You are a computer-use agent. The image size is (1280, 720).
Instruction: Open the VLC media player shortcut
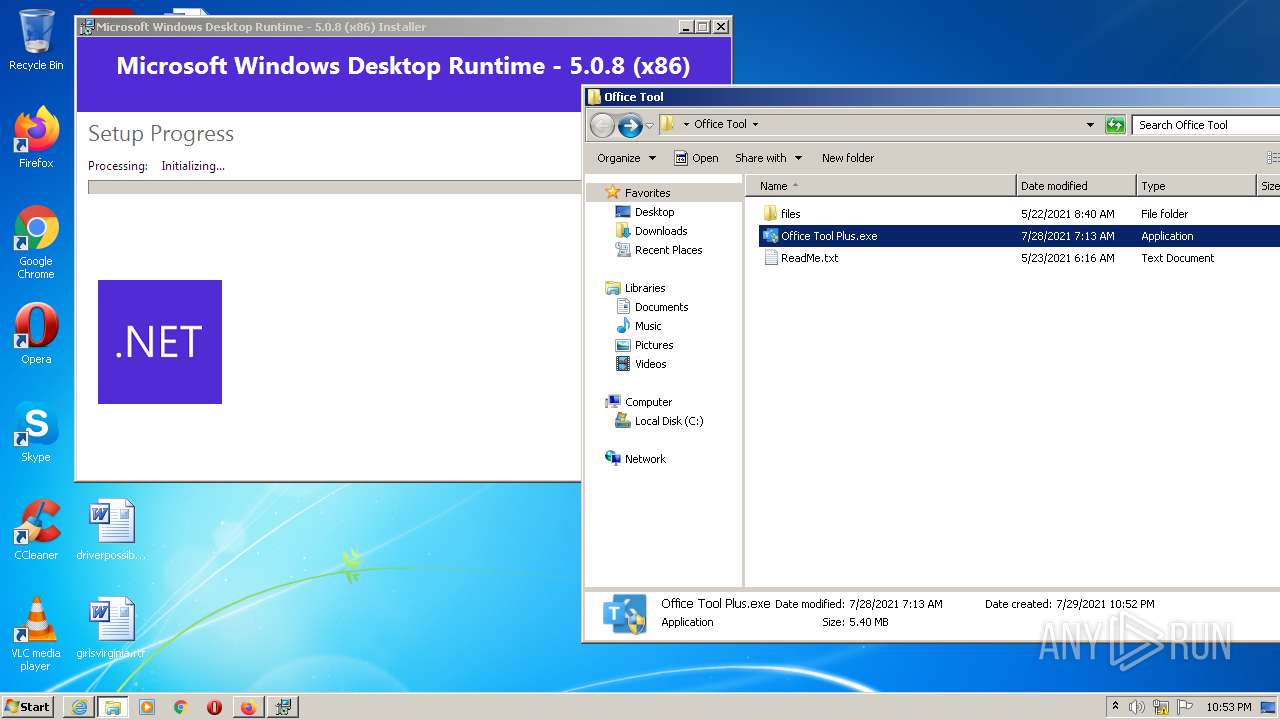[x=36, y=634]
